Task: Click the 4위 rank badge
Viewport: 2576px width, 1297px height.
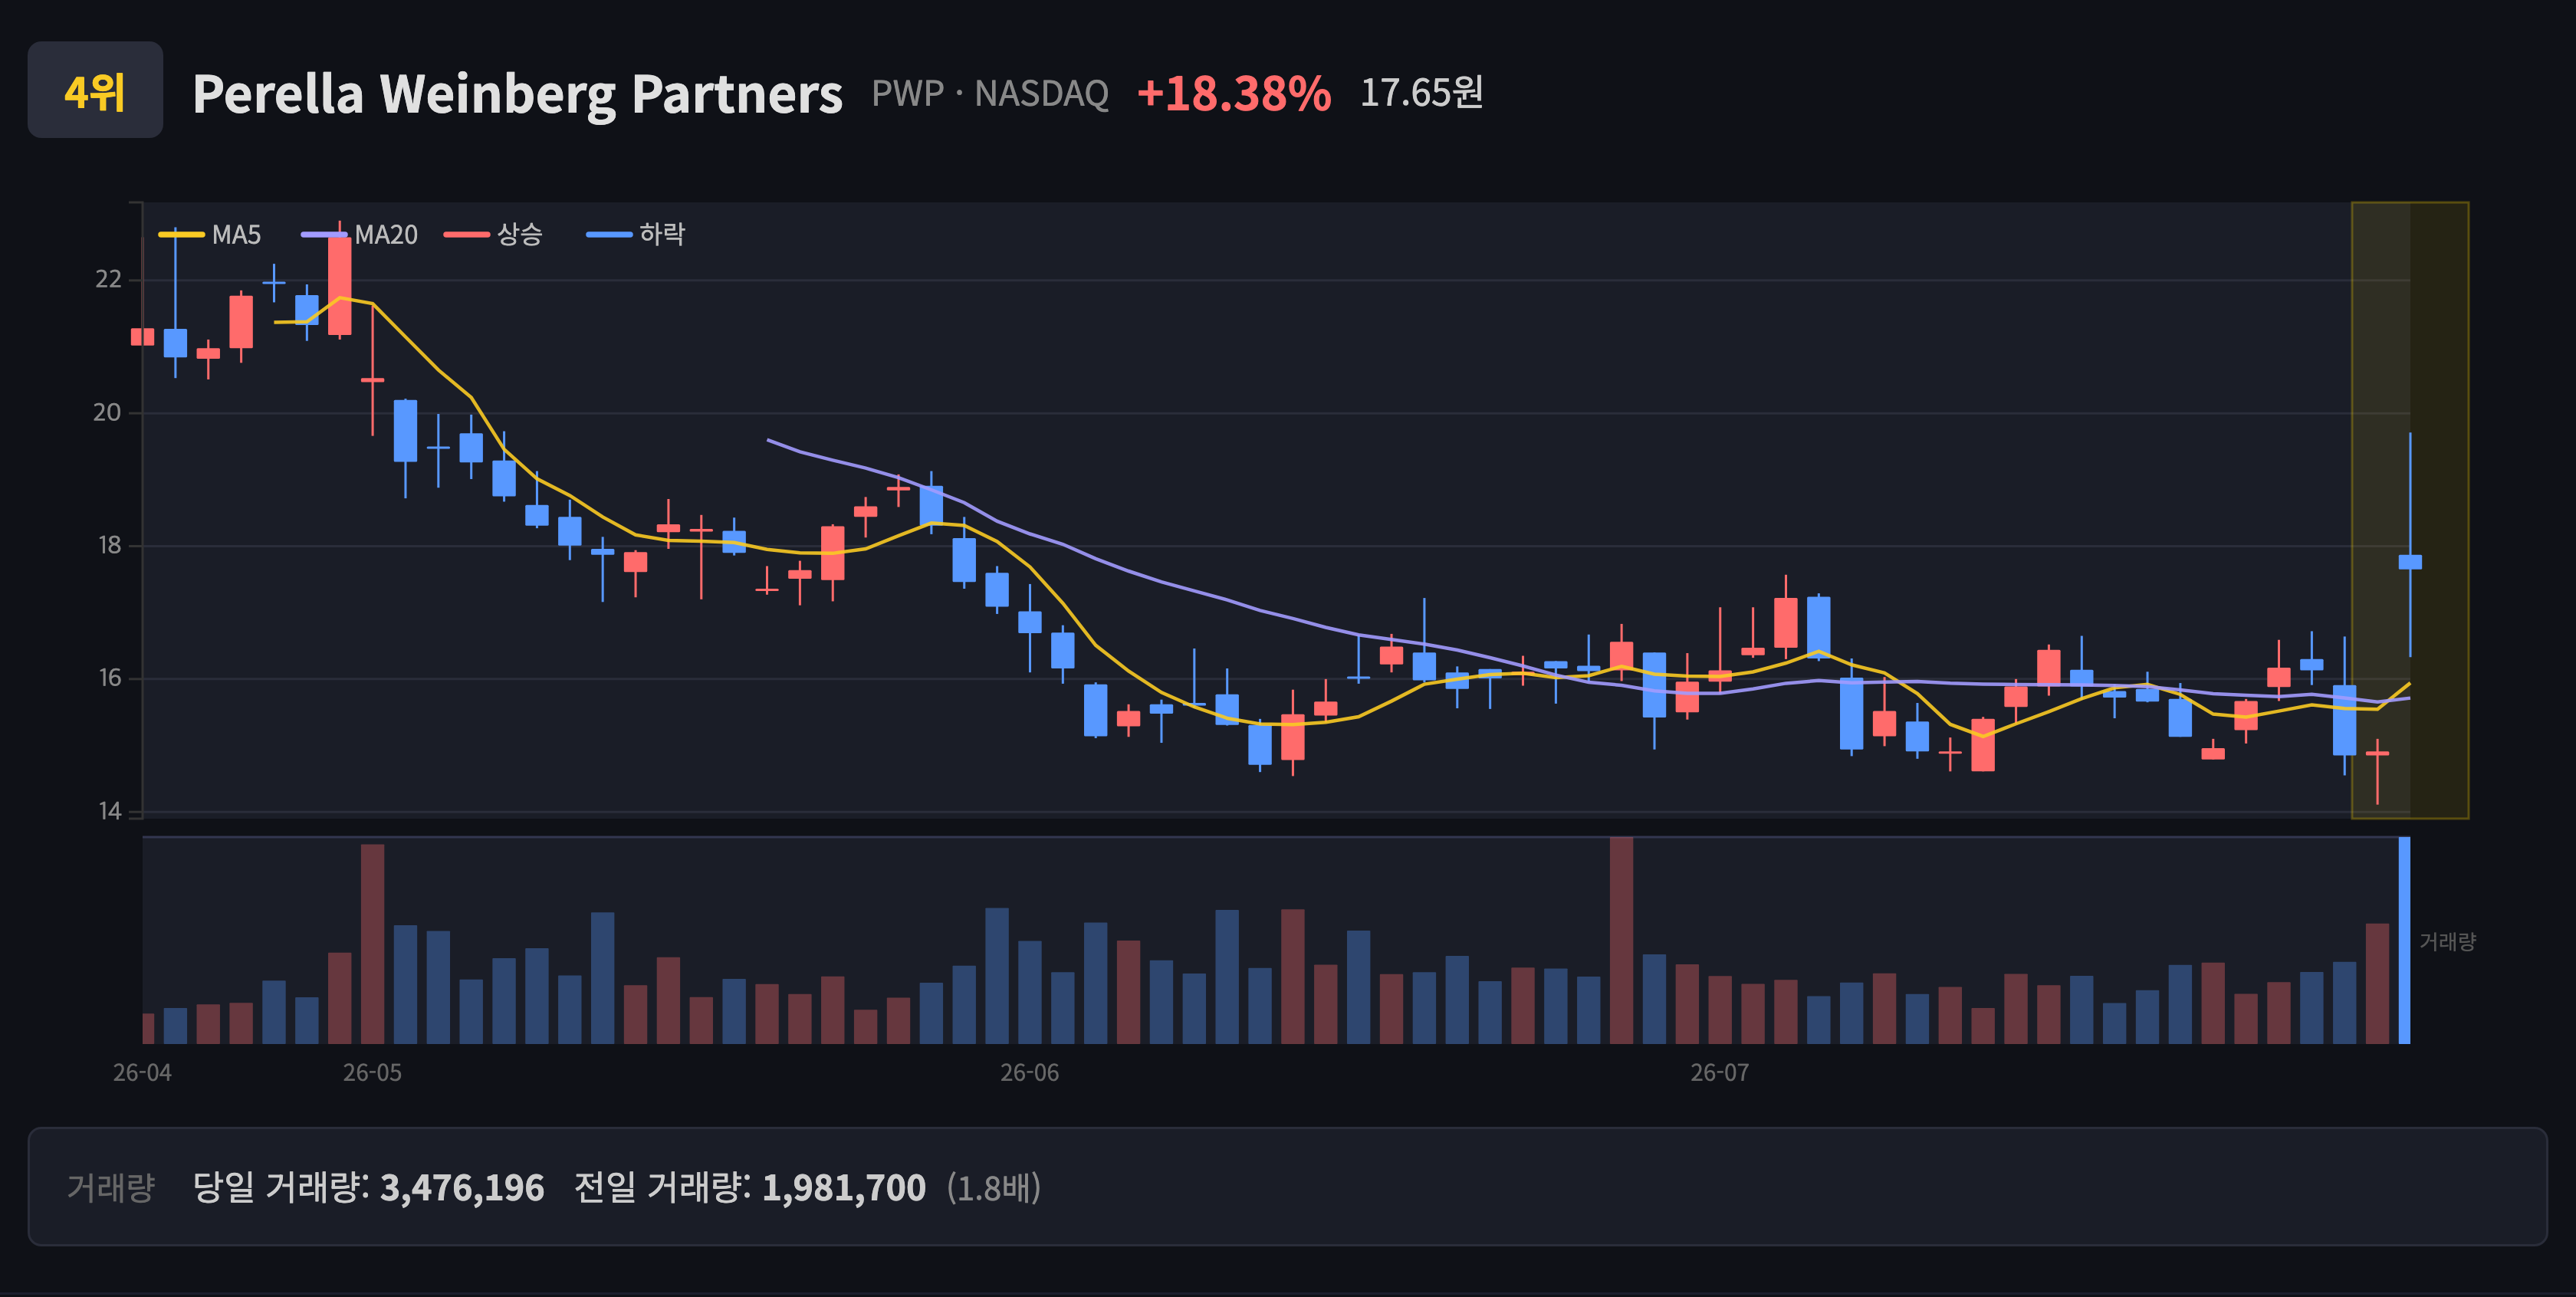Action: click(95, 90)
